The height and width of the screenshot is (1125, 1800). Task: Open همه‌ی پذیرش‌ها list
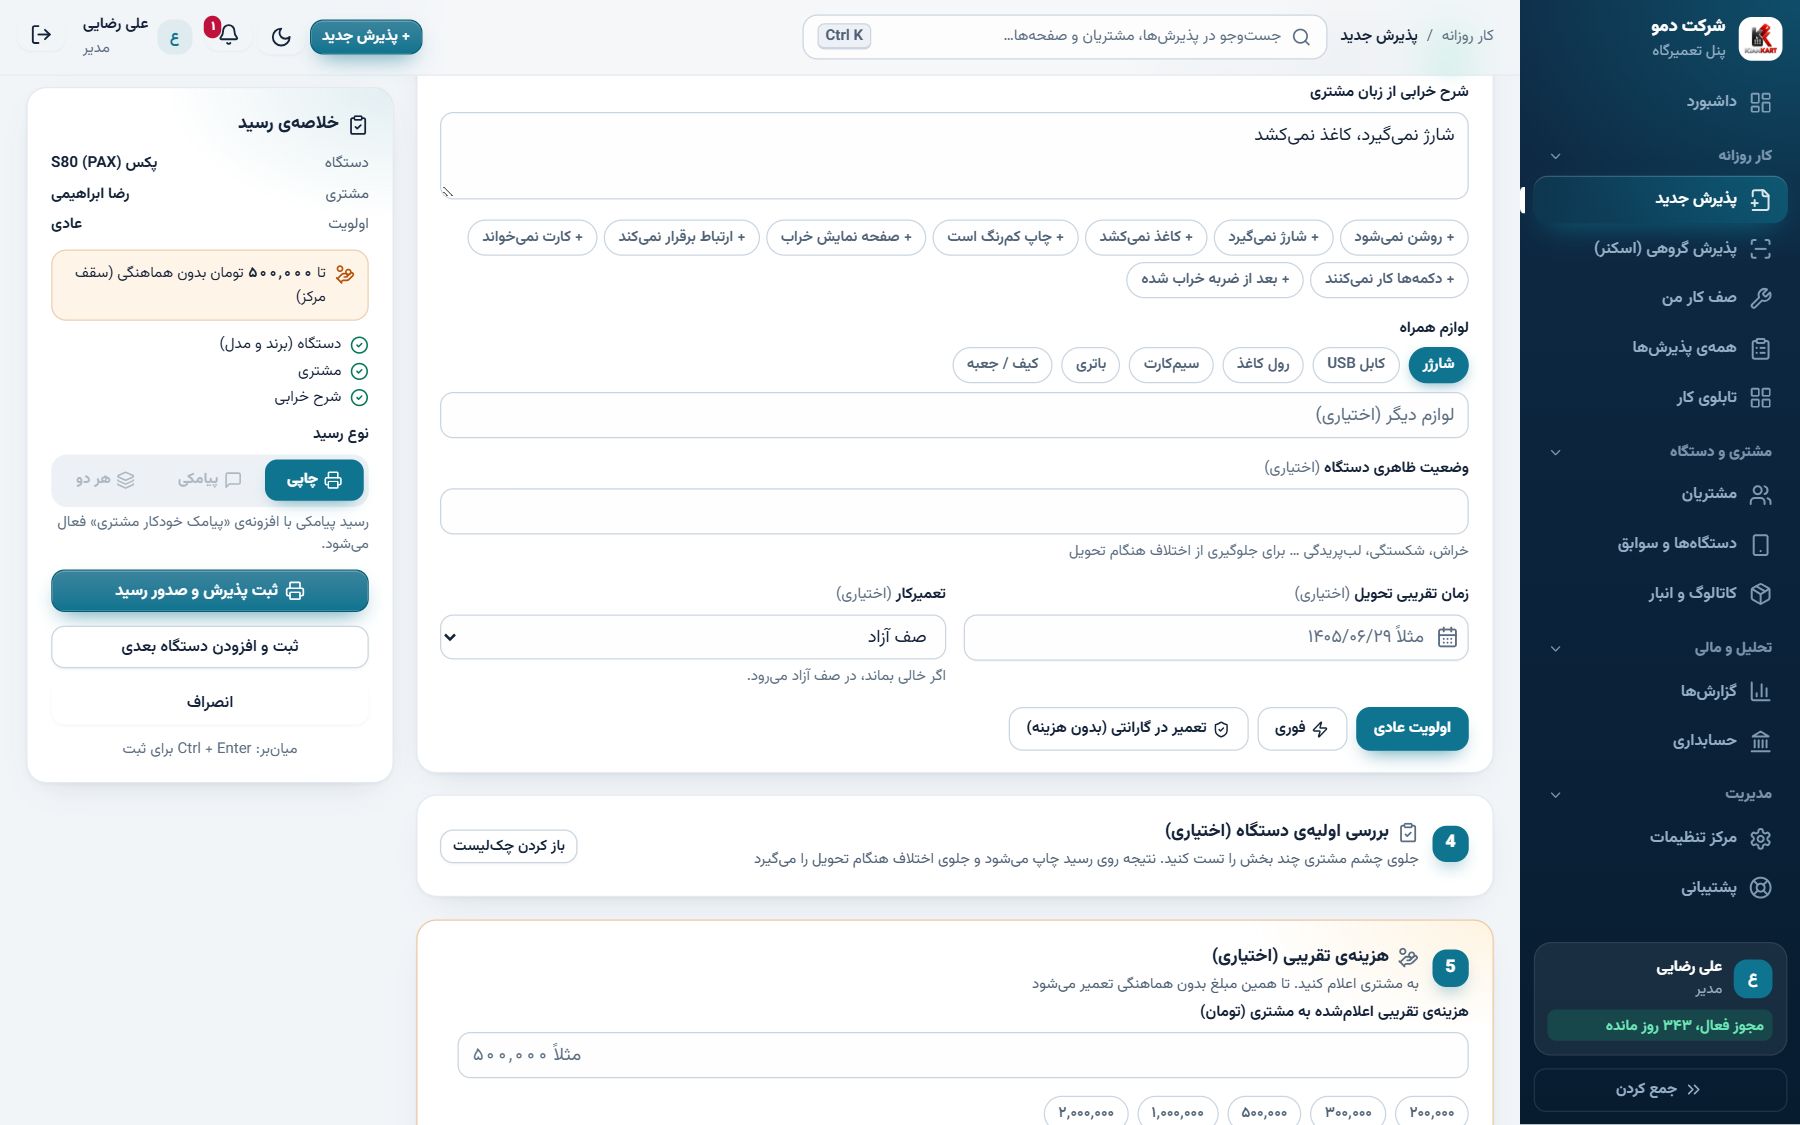pos(1660,347)
